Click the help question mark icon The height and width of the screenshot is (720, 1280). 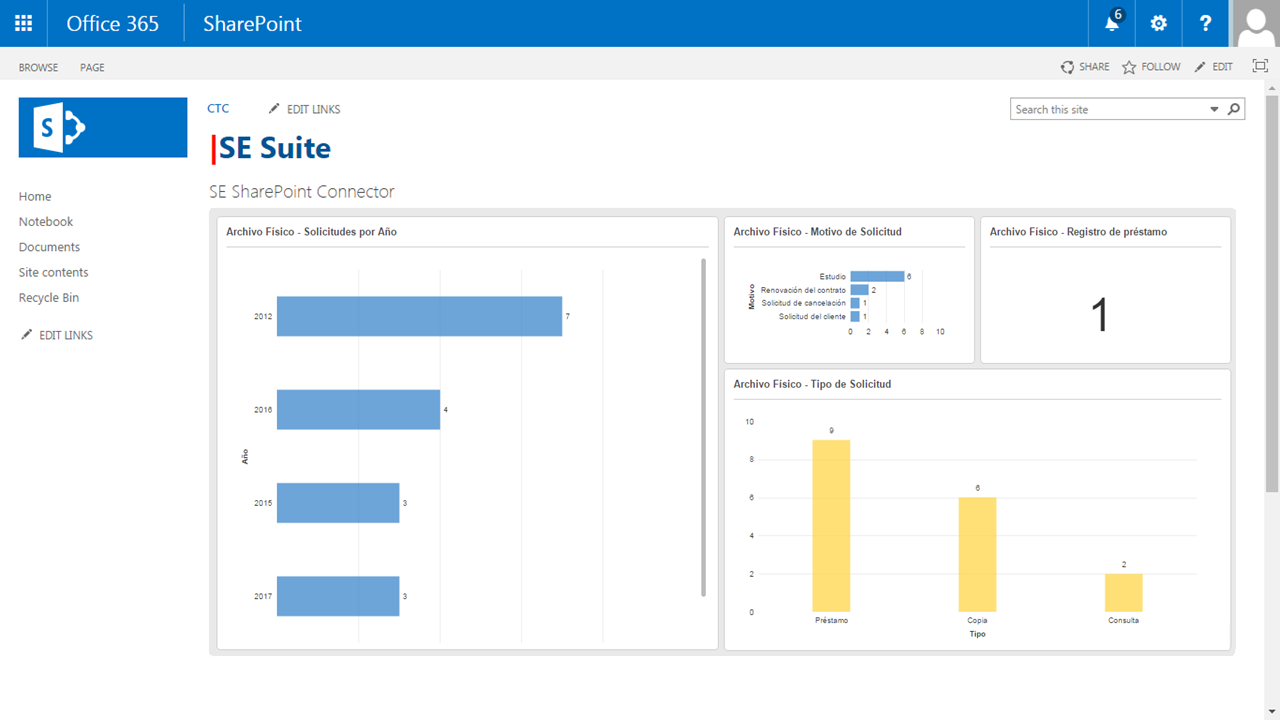1204,23
